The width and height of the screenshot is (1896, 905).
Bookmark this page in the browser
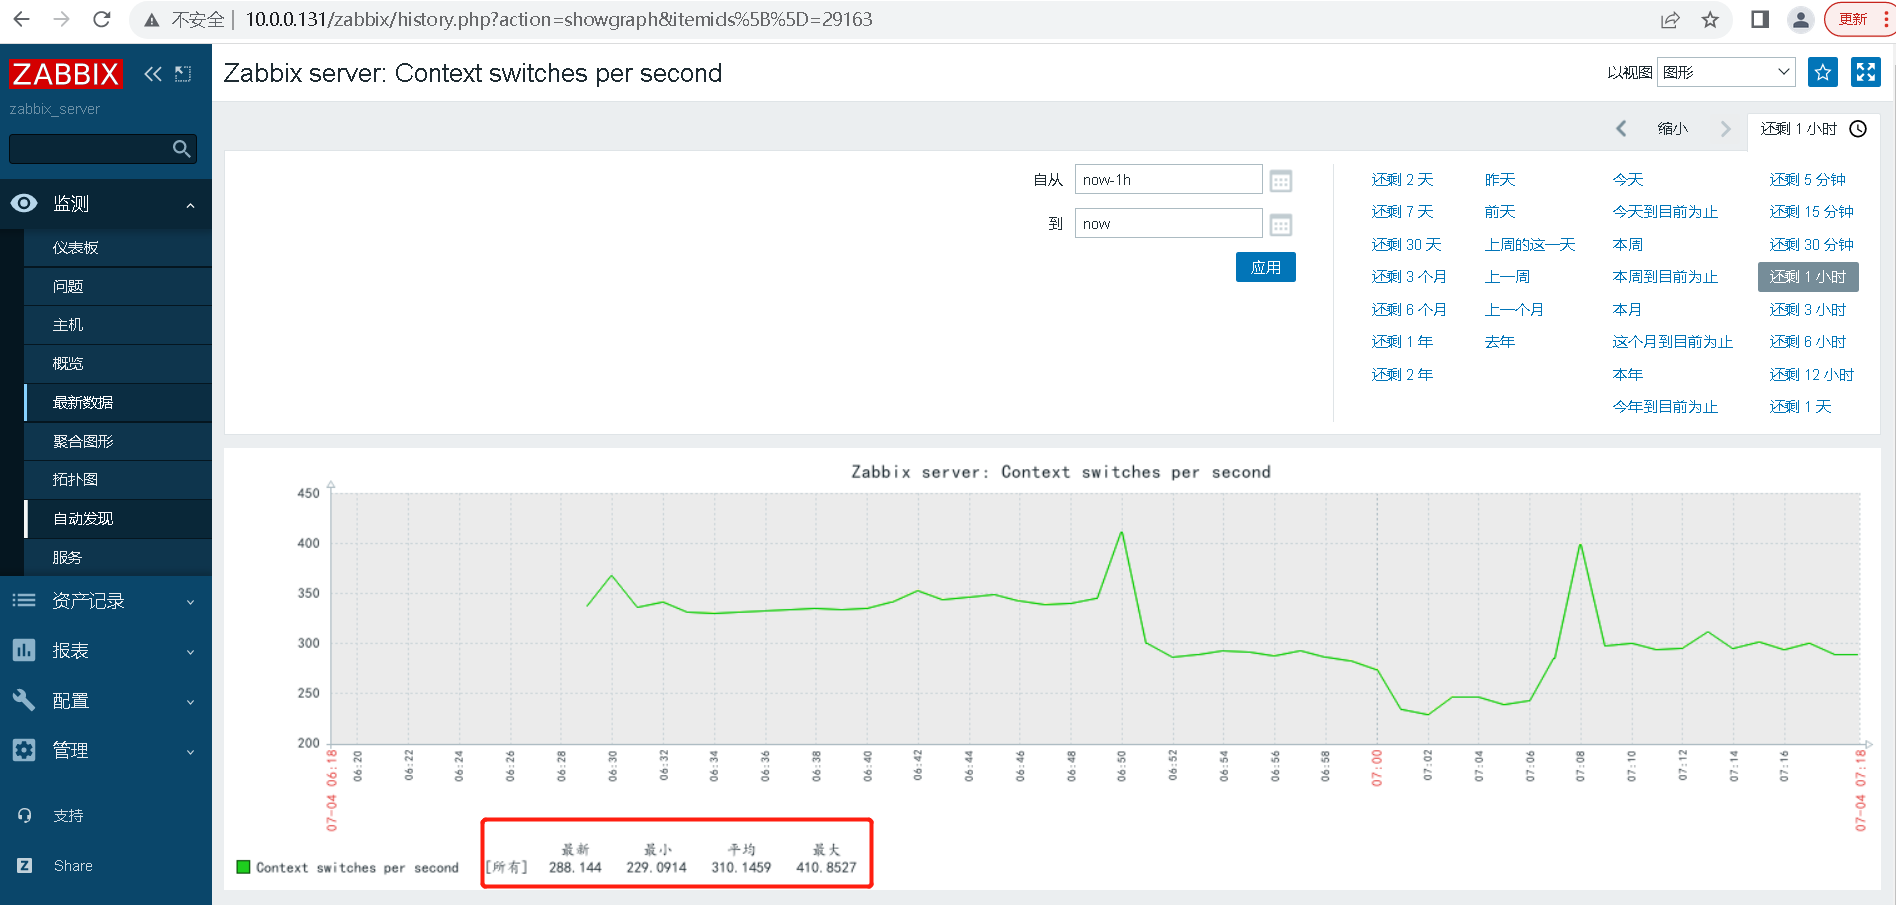[1710, 20]
